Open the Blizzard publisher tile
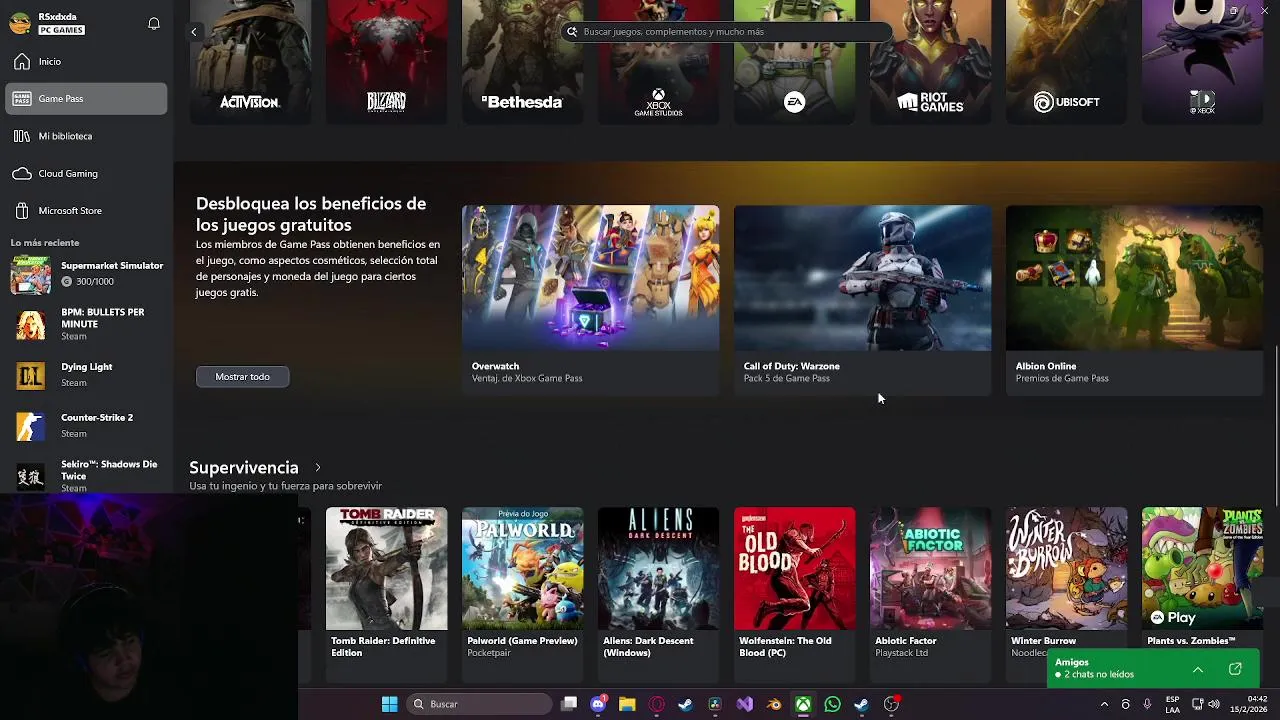 [386, 62]
